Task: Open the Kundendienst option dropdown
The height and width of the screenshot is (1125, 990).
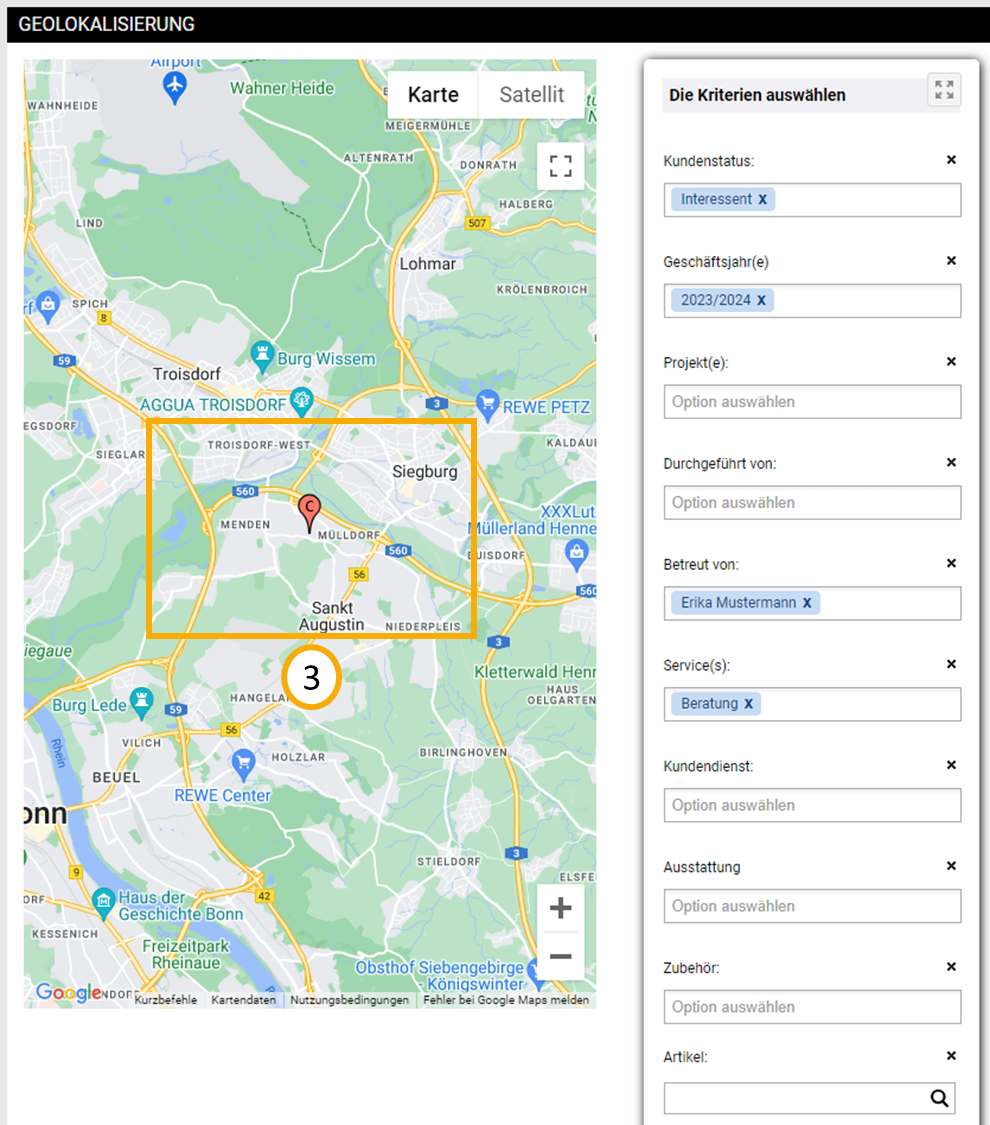Action: (811, 805)
